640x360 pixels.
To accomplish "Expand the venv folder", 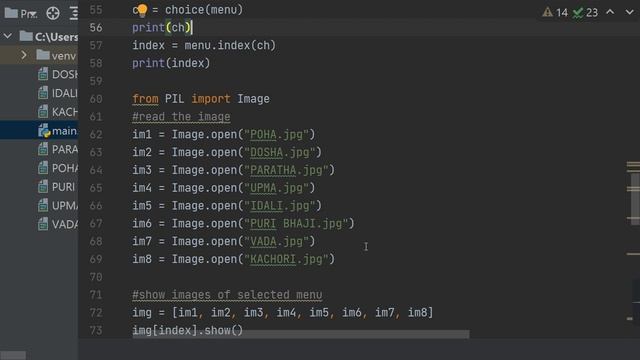I will [x=24, y=55].
